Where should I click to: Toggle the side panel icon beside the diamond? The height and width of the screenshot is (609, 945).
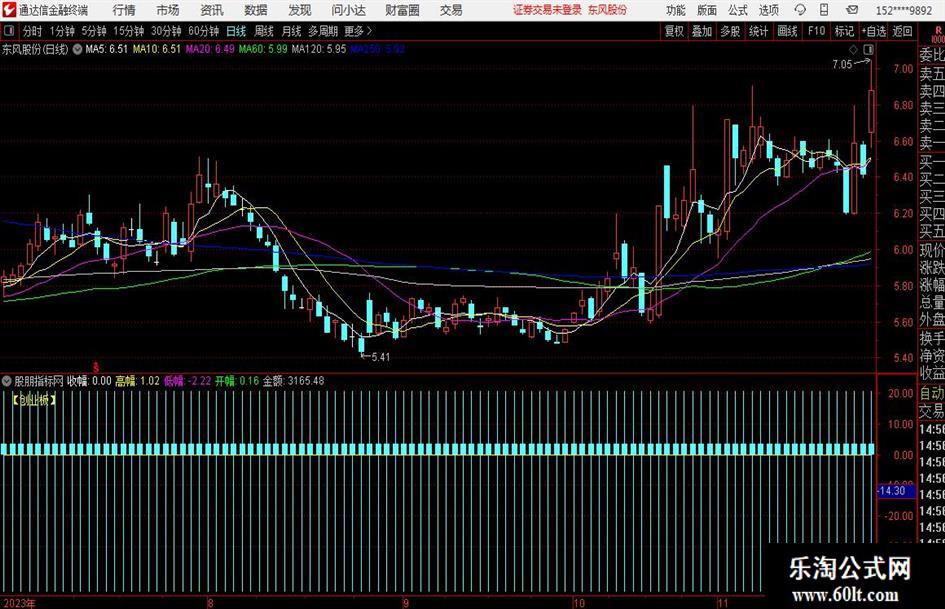click(868, 49)
